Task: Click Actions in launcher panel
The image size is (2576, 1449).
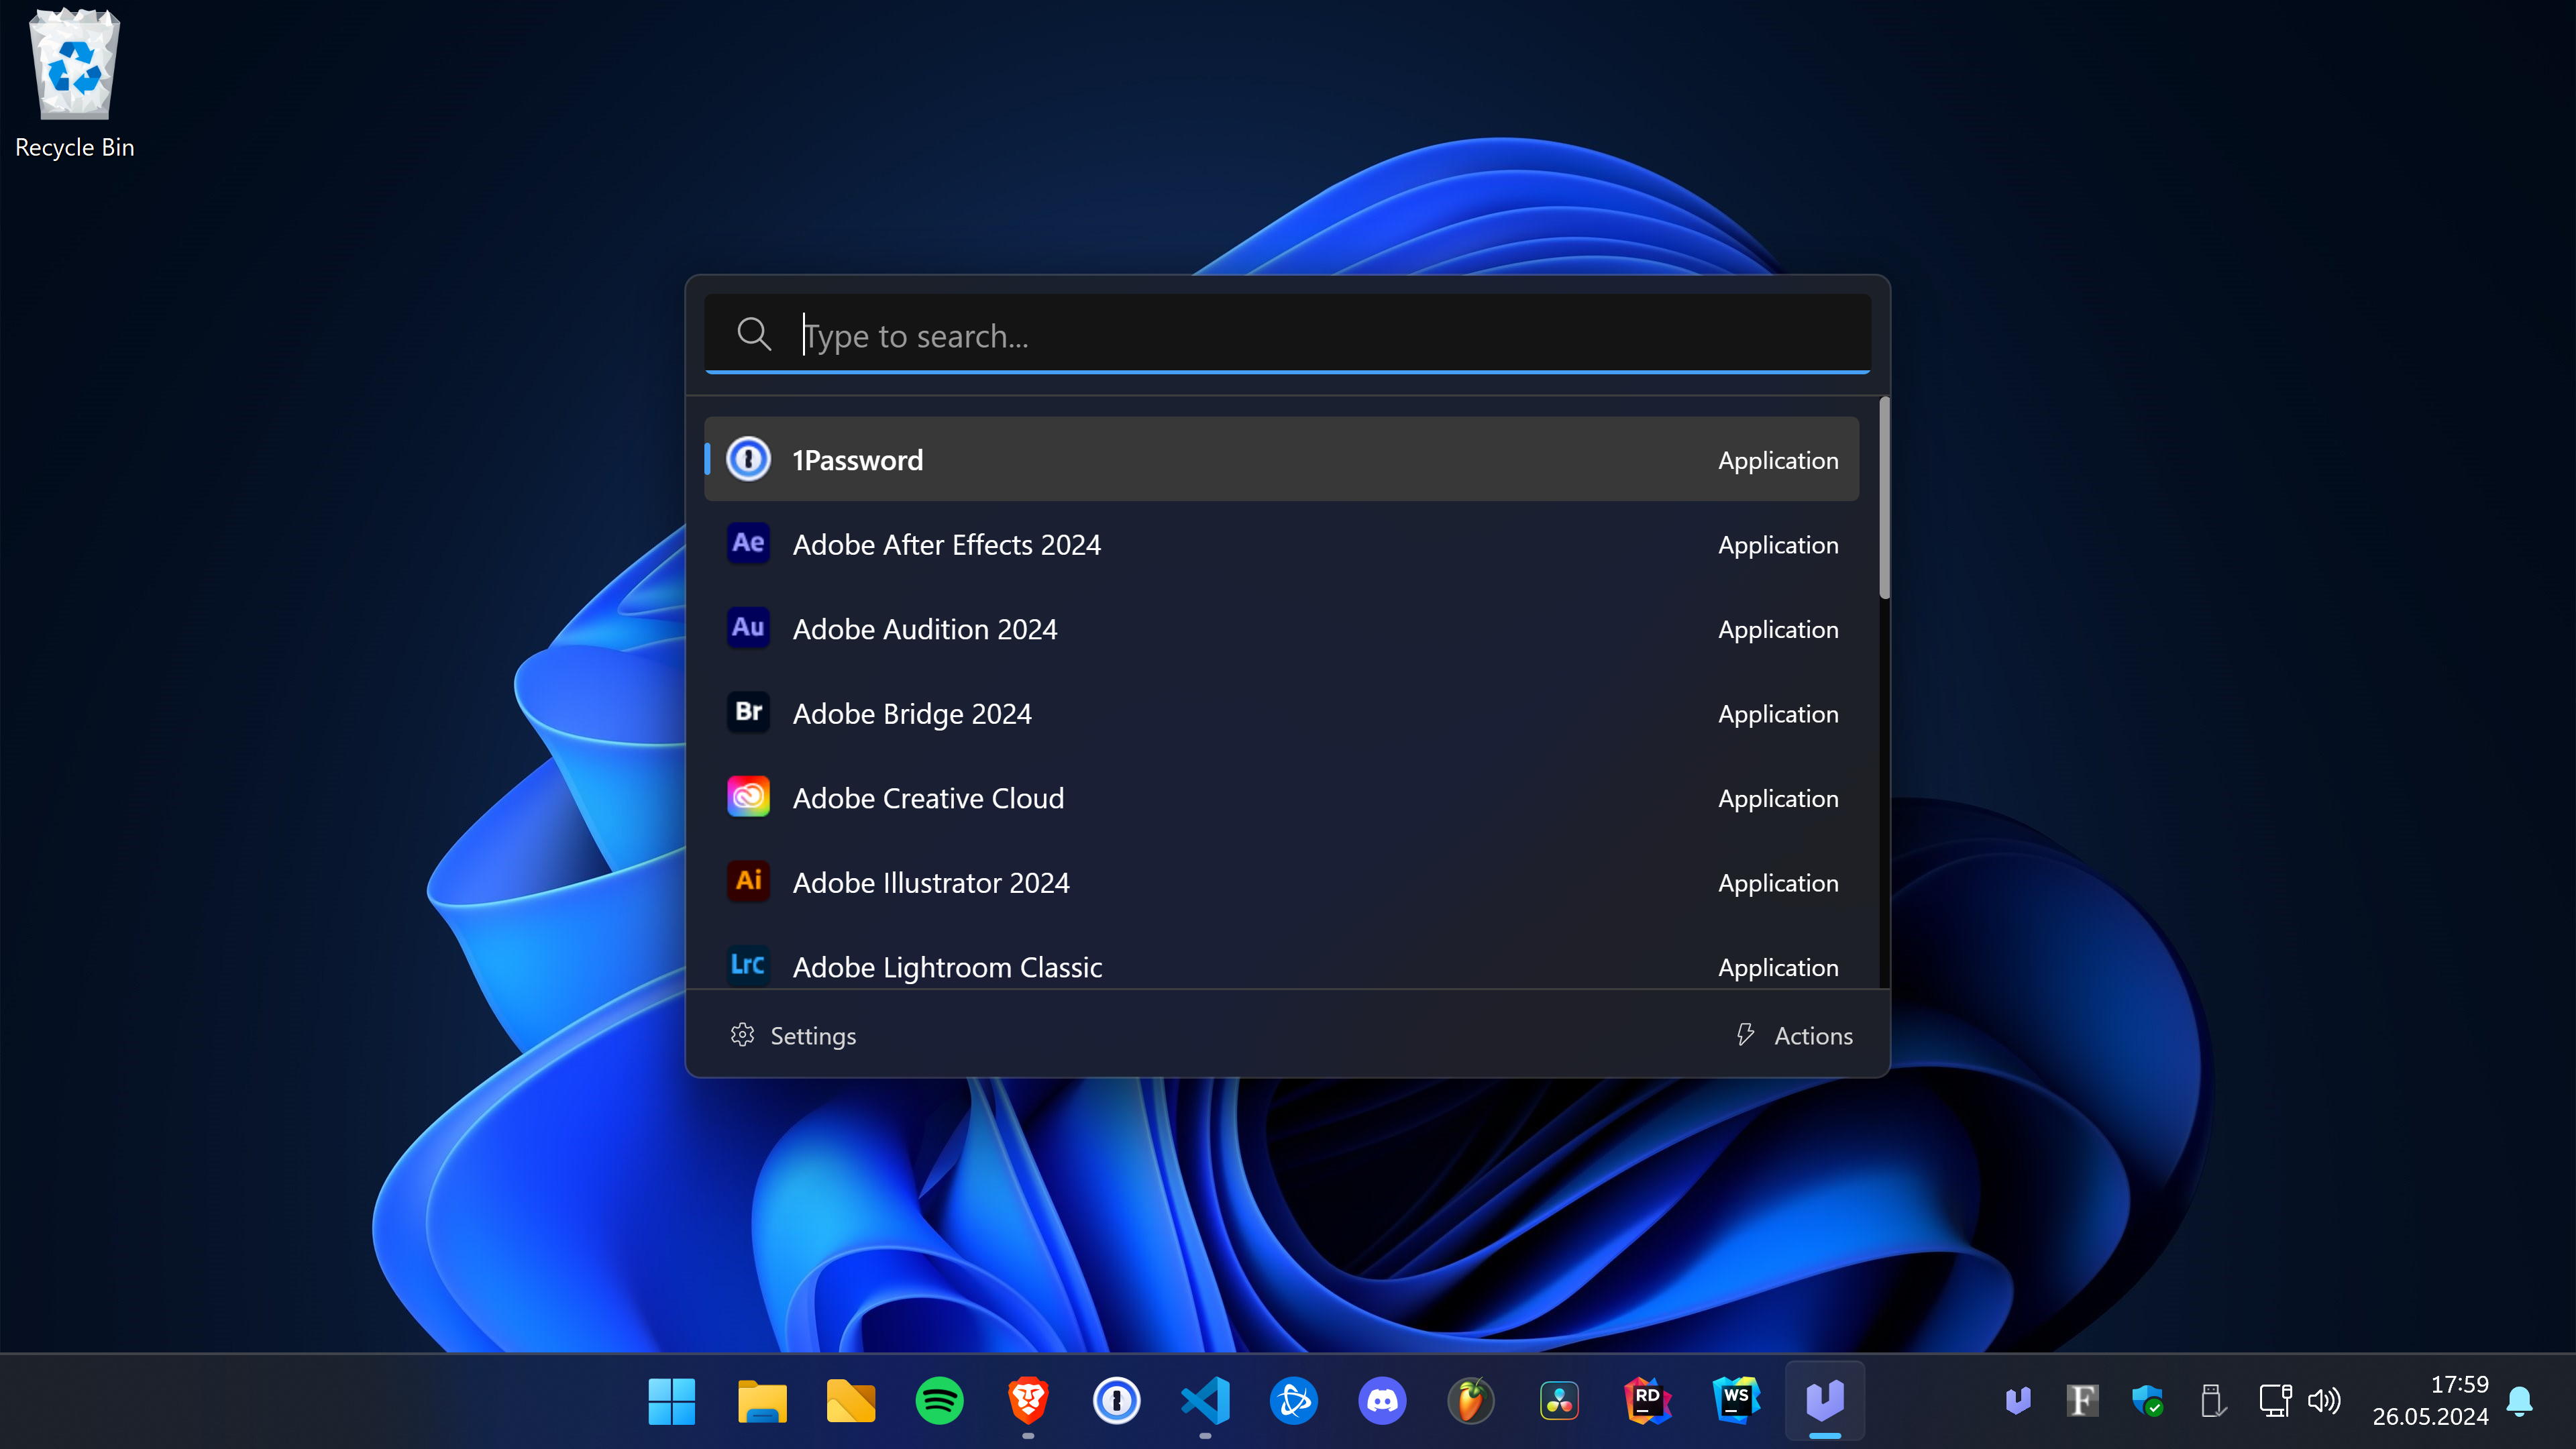Action: click(x=1792, y=1035)
